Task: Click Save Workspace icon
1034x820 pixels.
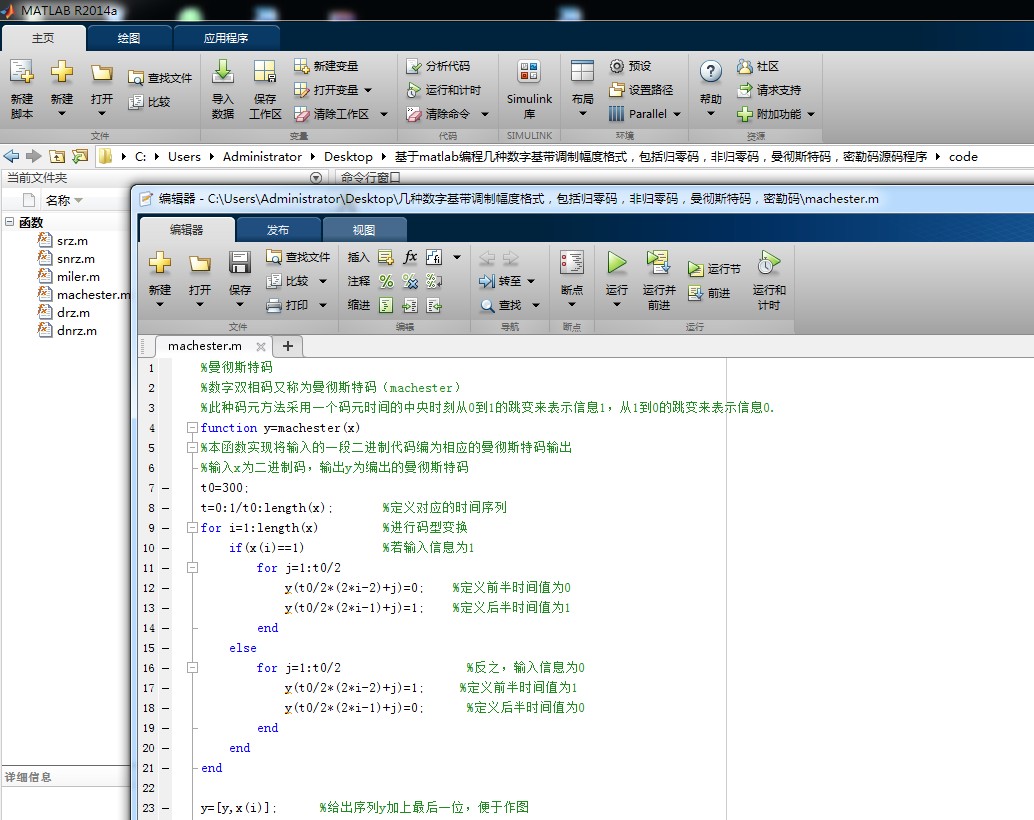Action: point(264,72)
